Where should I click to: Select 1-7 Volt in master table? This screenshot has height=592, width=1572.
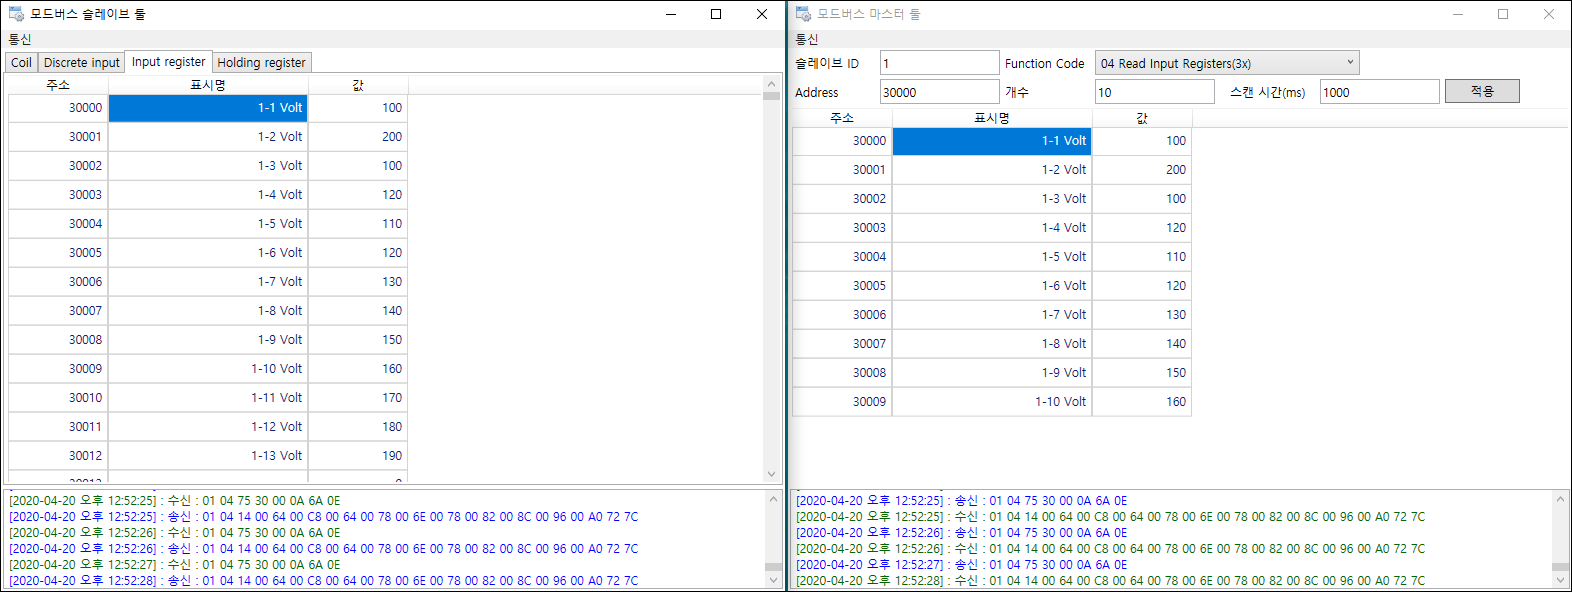coord(992,315)
